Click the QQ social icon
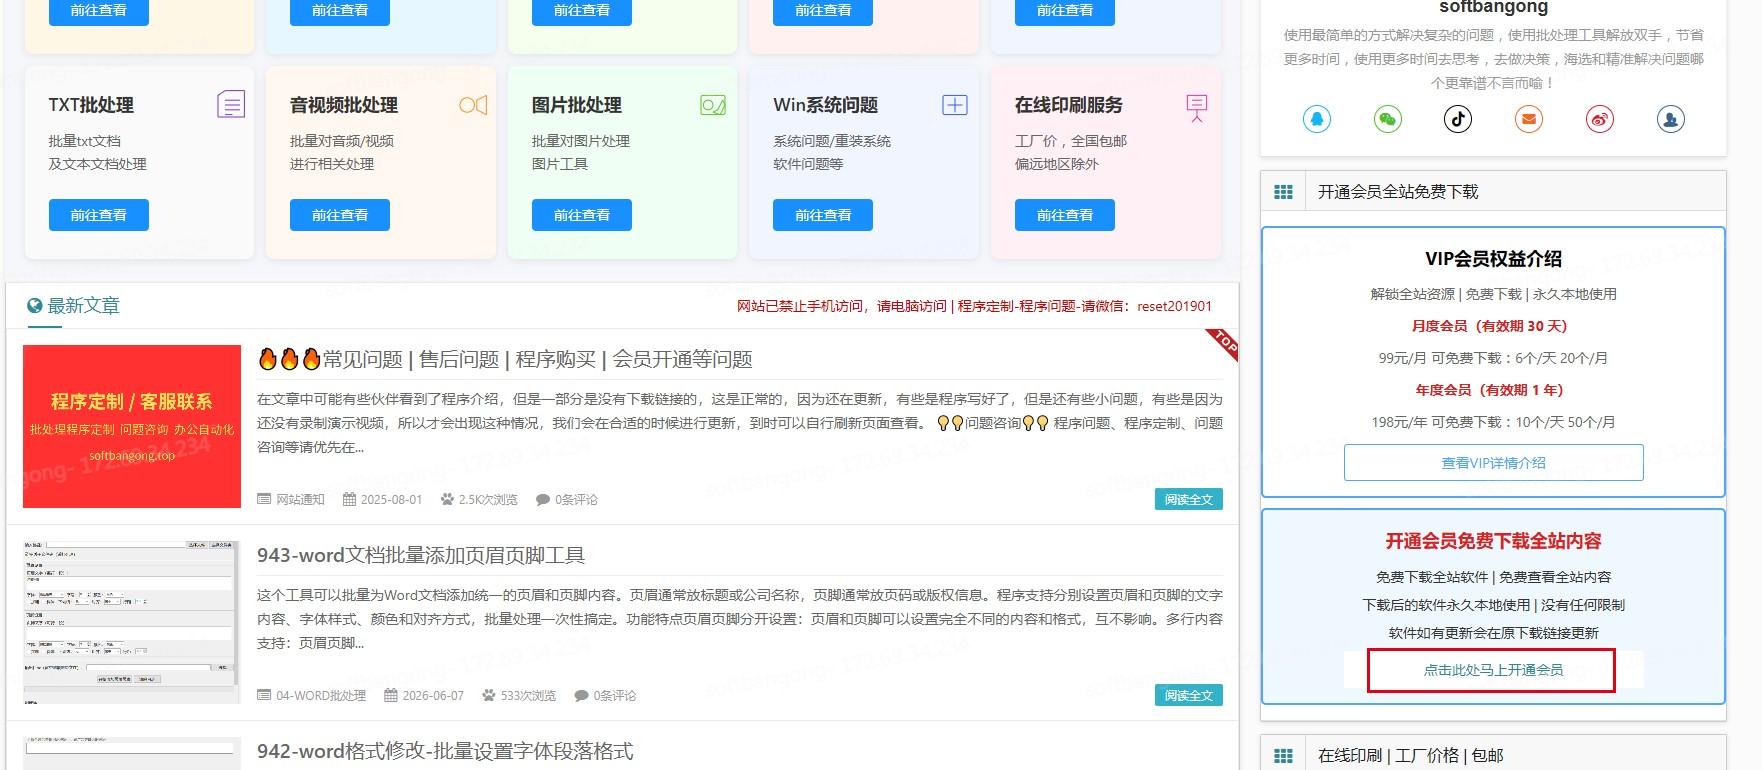 [x=1317, y=119]
